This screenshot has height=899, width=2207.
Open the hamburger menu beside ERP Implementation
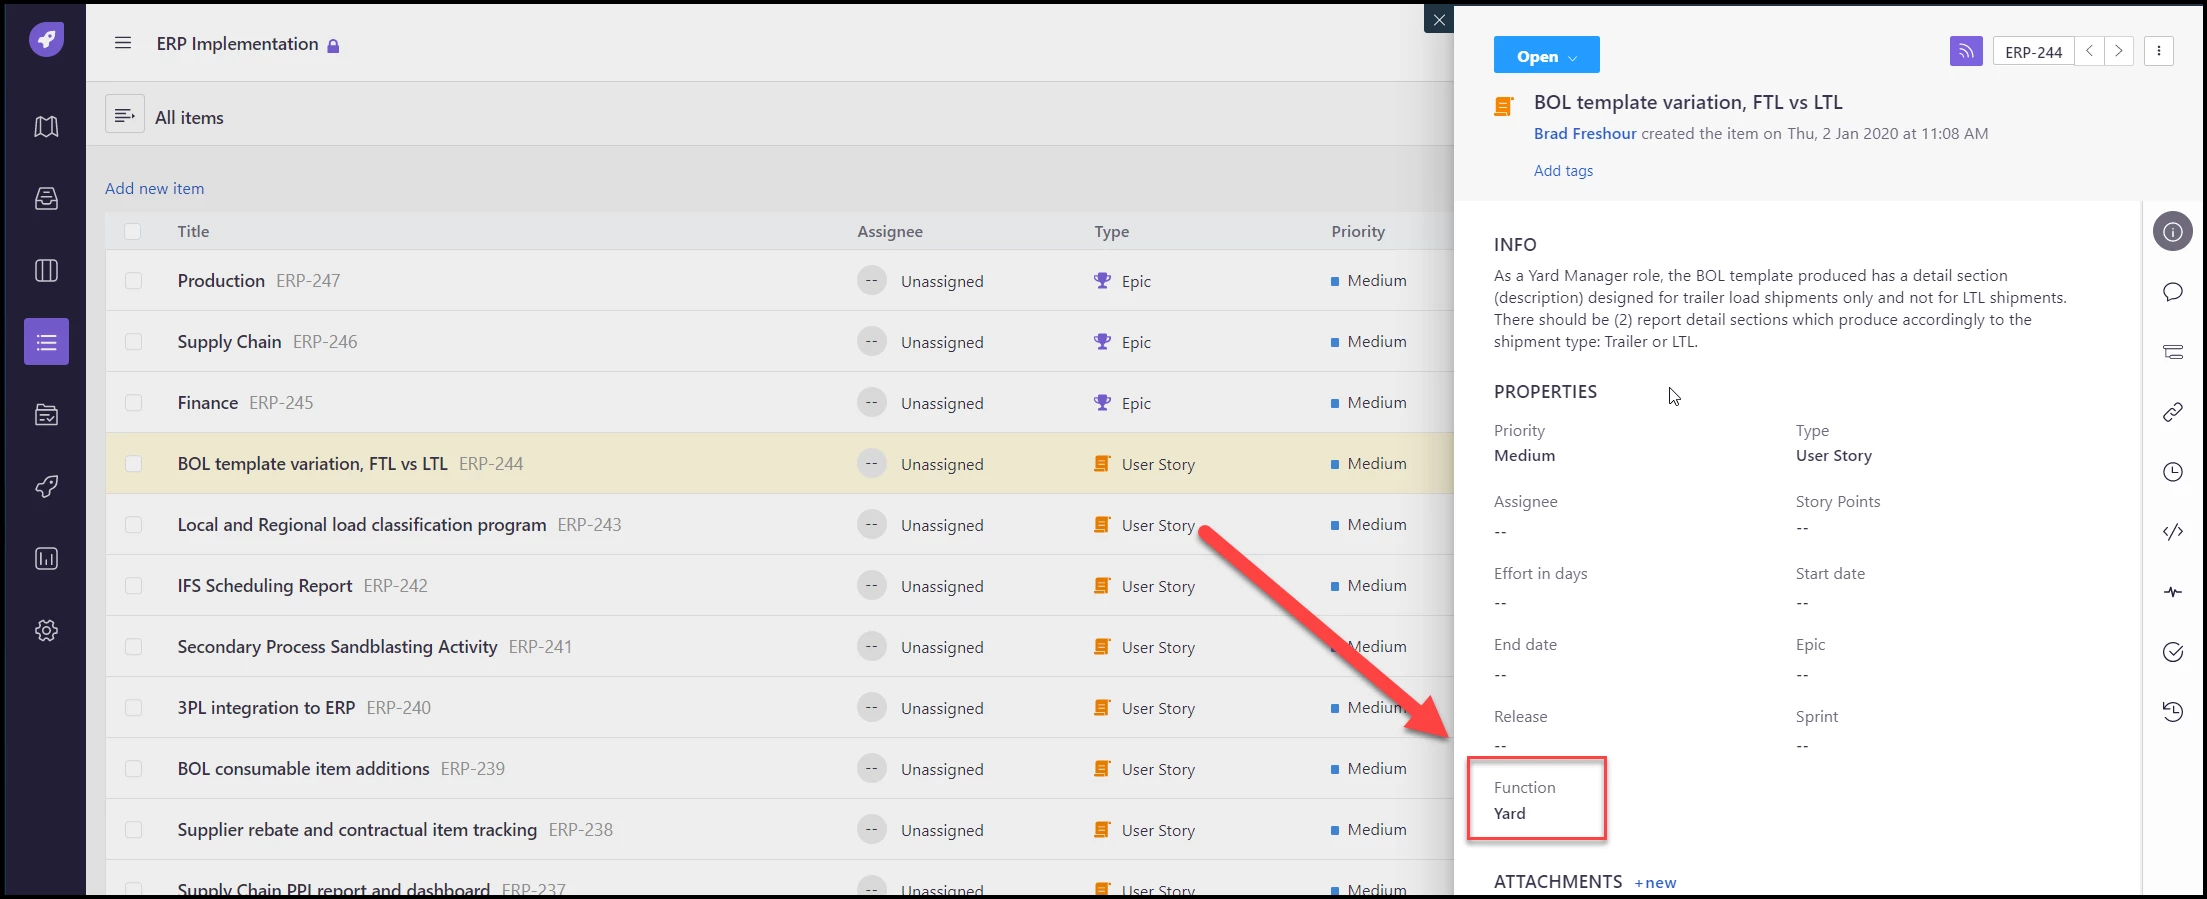click(123, 43)
